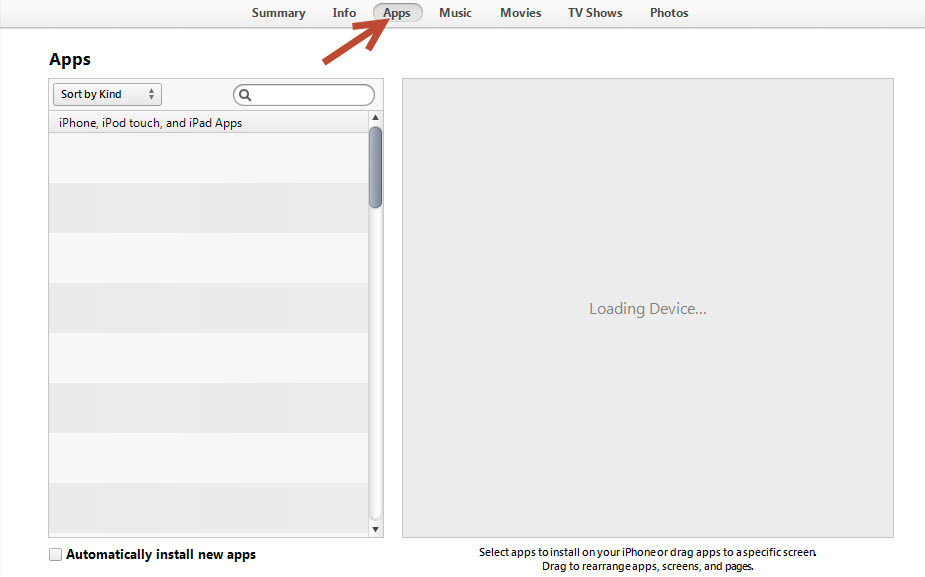Open the Movies tab
This screenshot has width=925, height=577.
(x=520, y=13)
